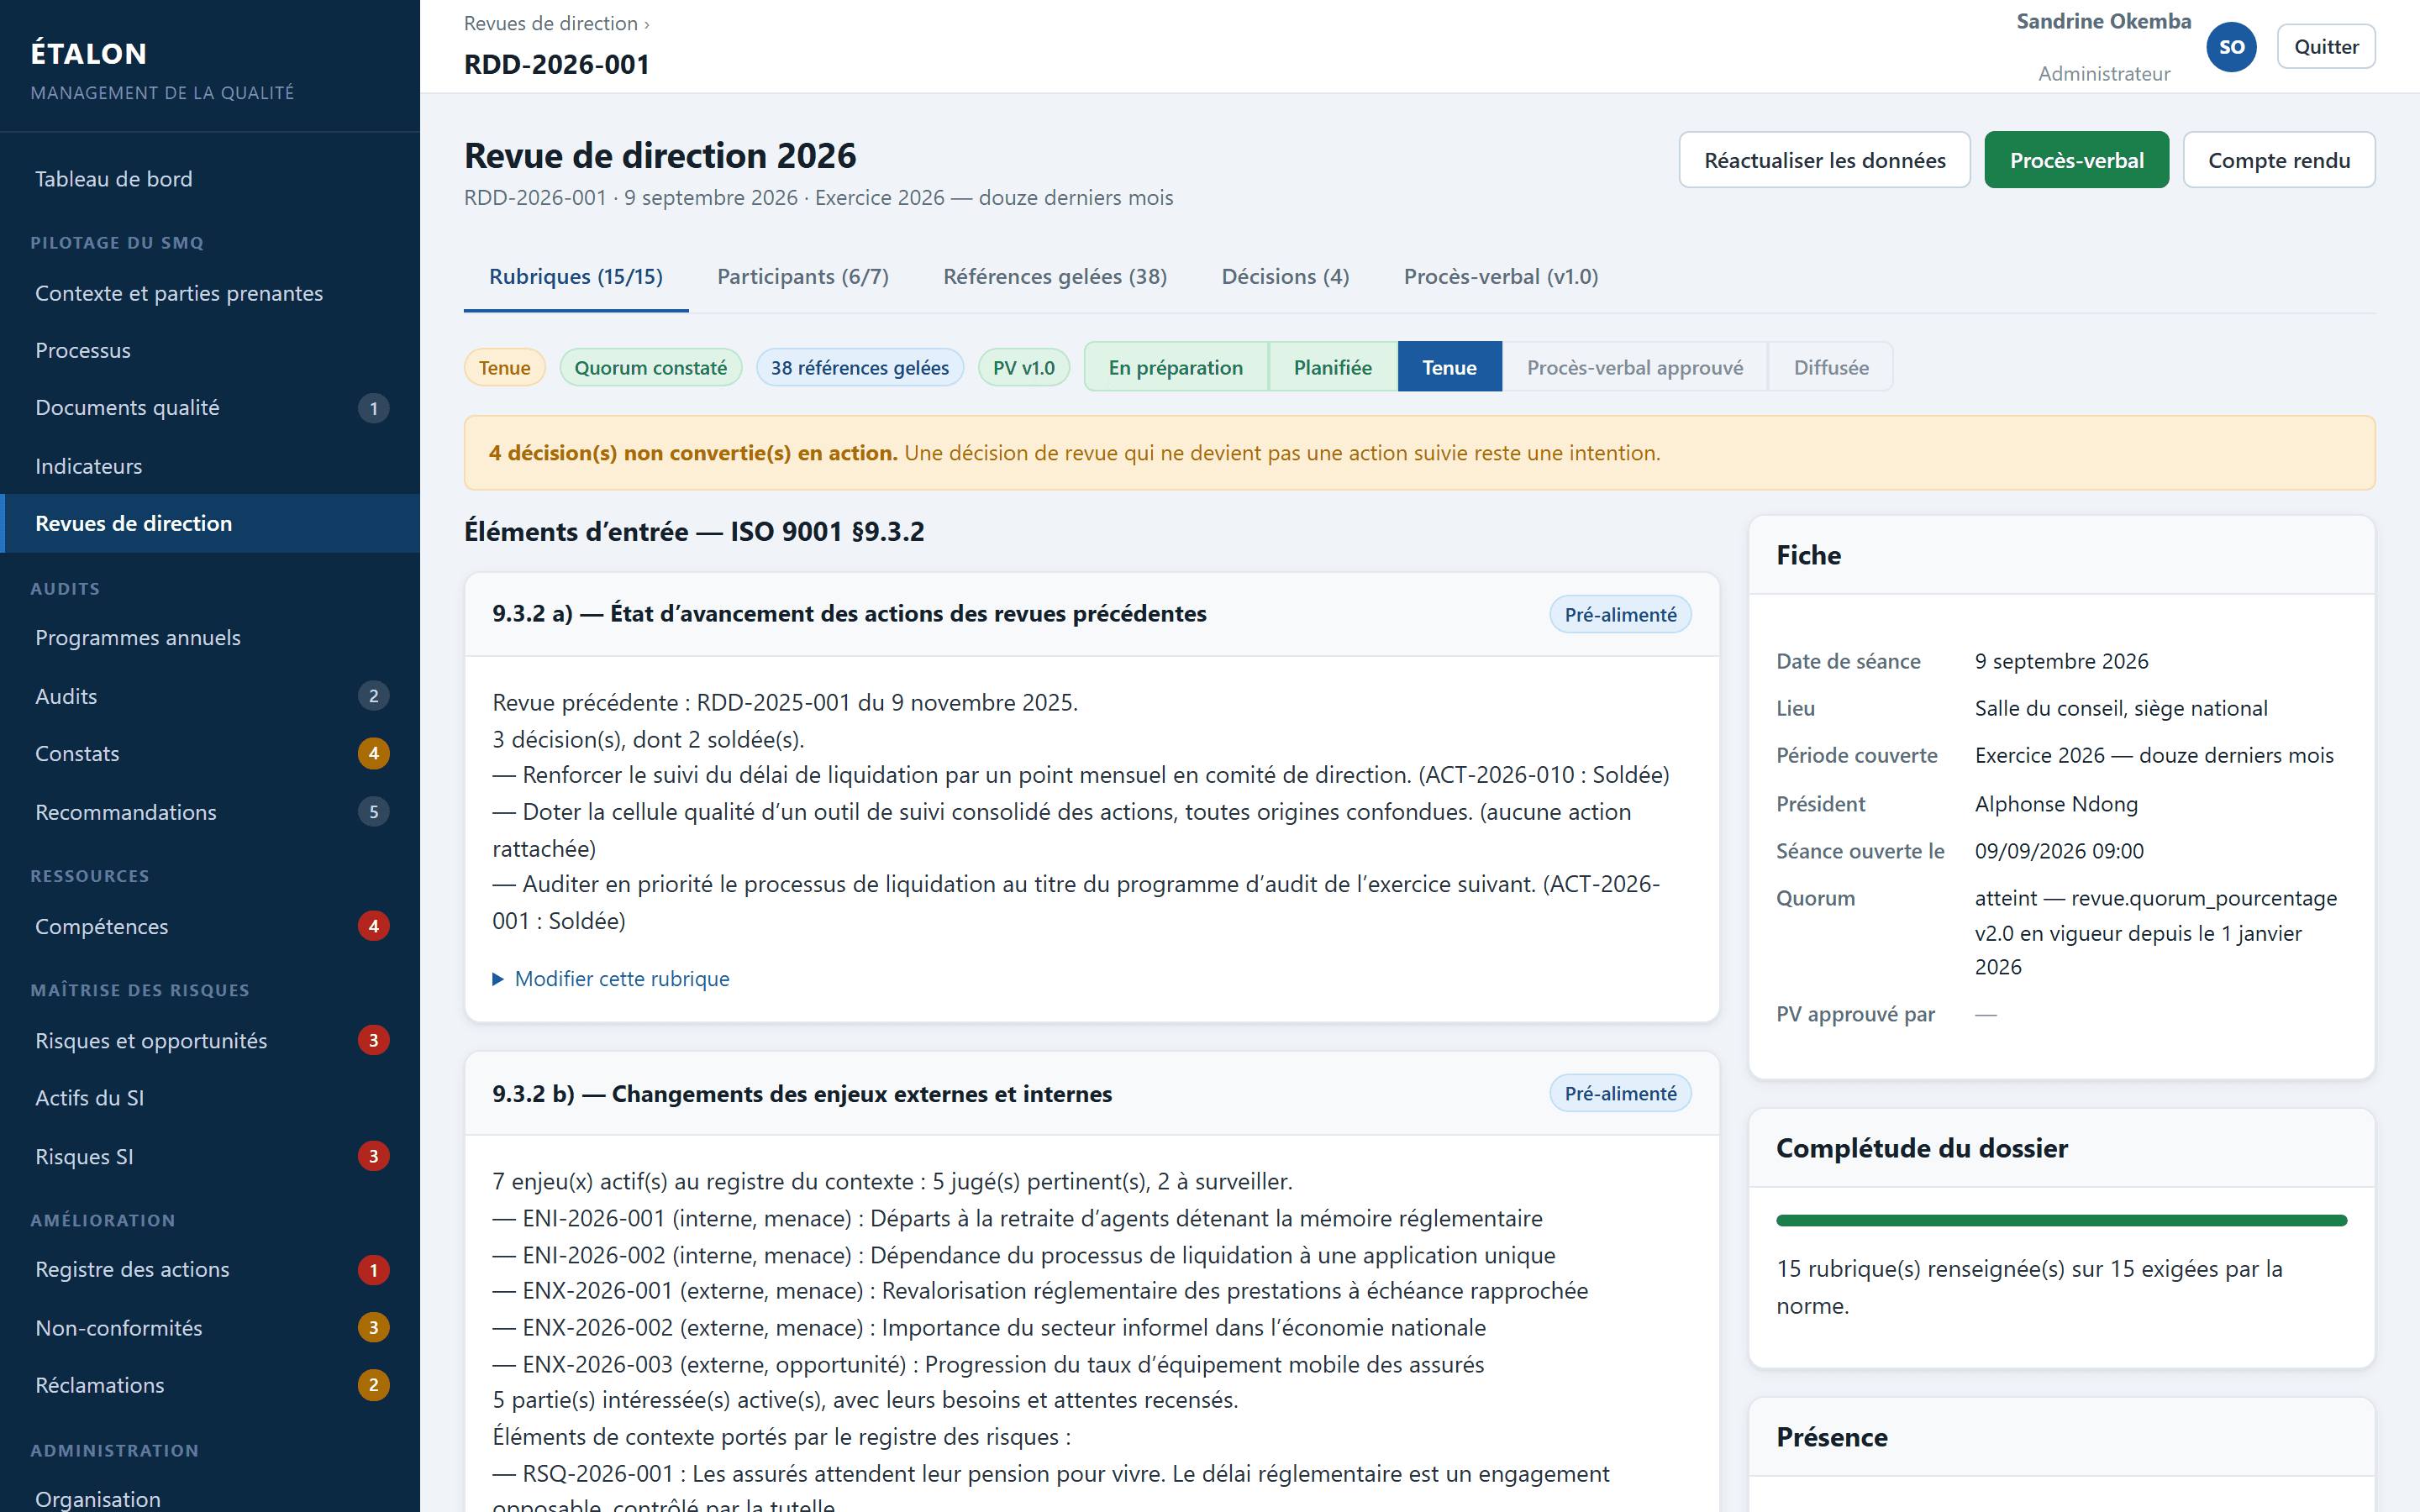Click the 09/09/2026 09:00 séance value
This screenshot has height=1512, width=2420.
[2059, 851]
